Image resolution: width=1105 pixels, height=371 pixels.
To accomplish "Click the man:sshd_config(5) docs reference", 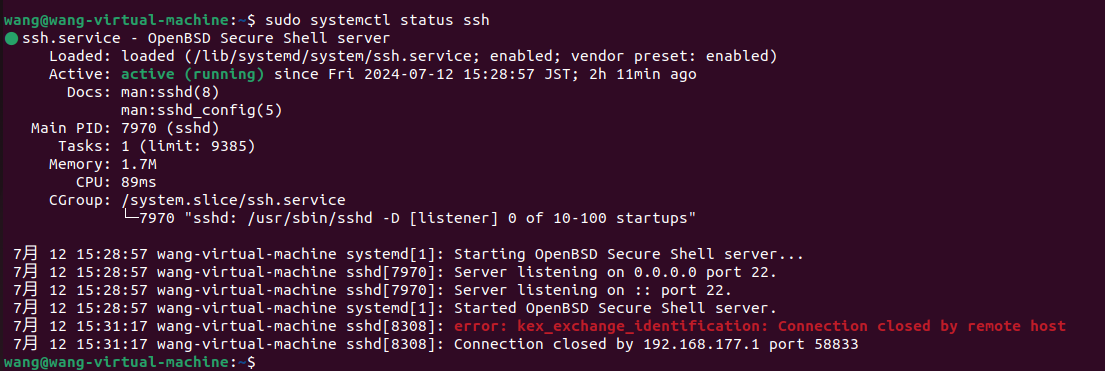I will pyautogui.click(x=202, y=111).
